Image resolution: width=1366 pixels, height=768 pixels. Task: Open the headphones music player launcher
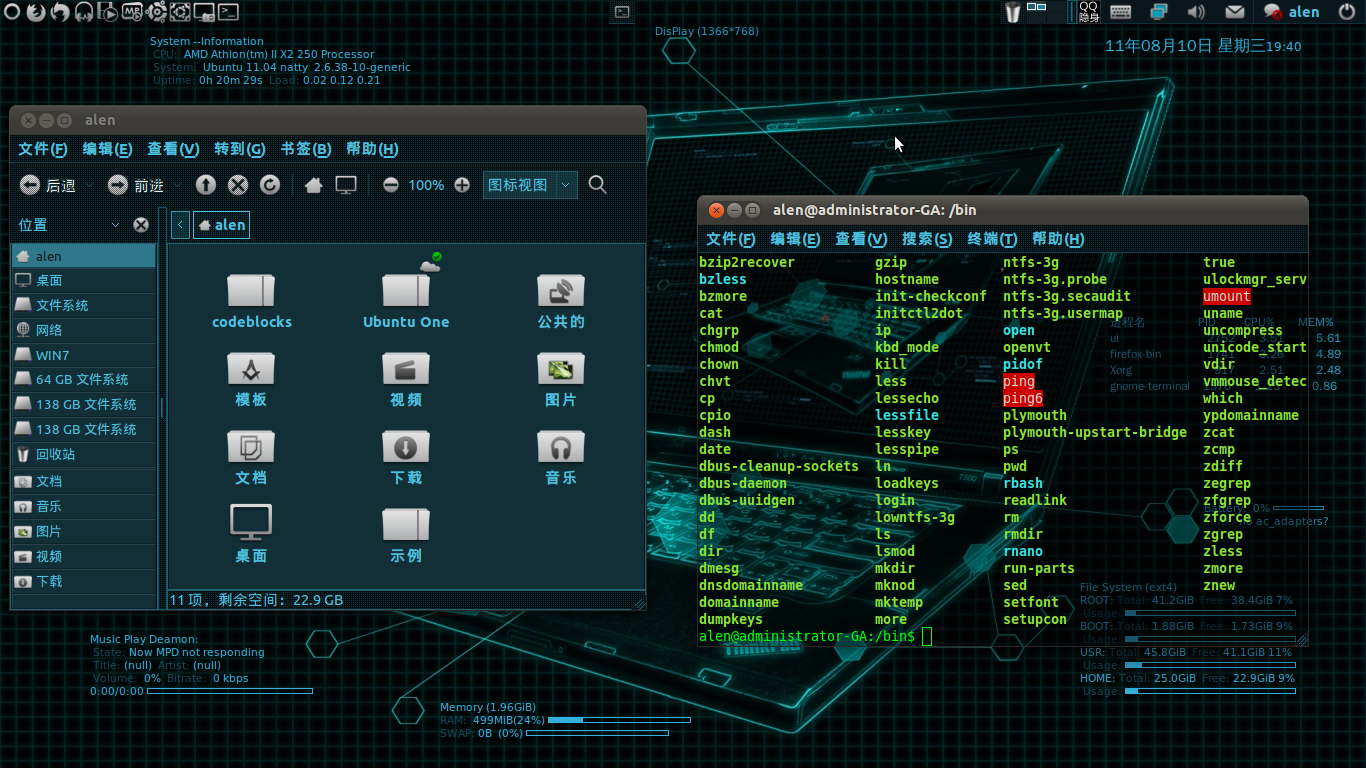(x=84, y=12)
